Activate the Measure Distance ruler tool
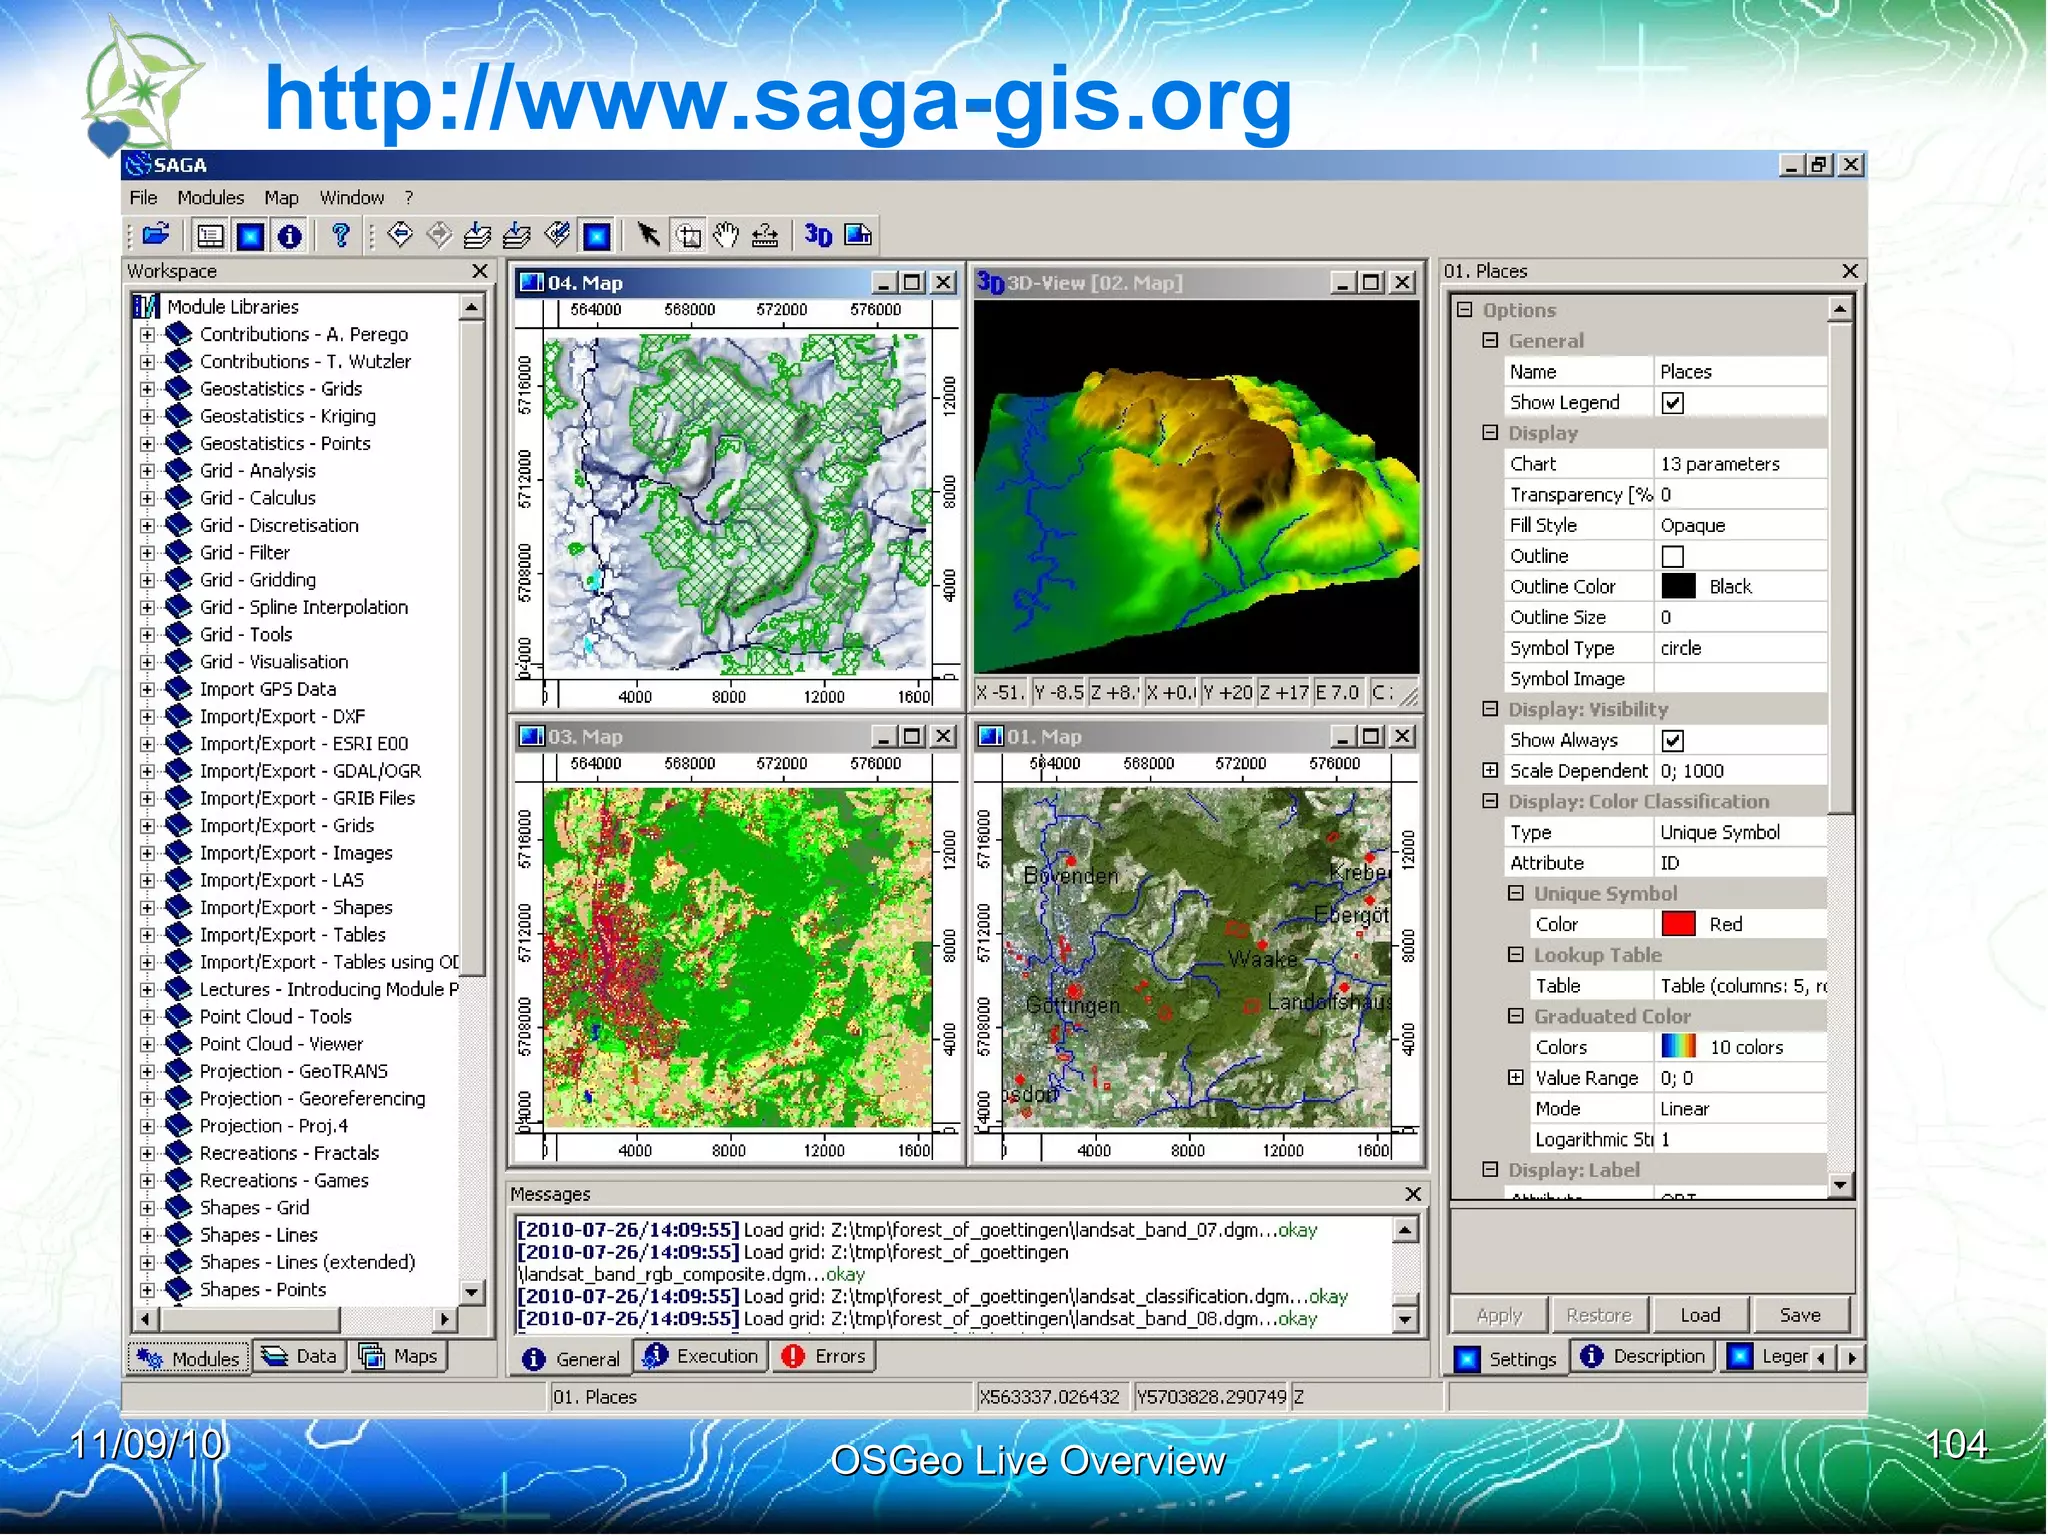 pyautogui.click(x=765, y=235)
